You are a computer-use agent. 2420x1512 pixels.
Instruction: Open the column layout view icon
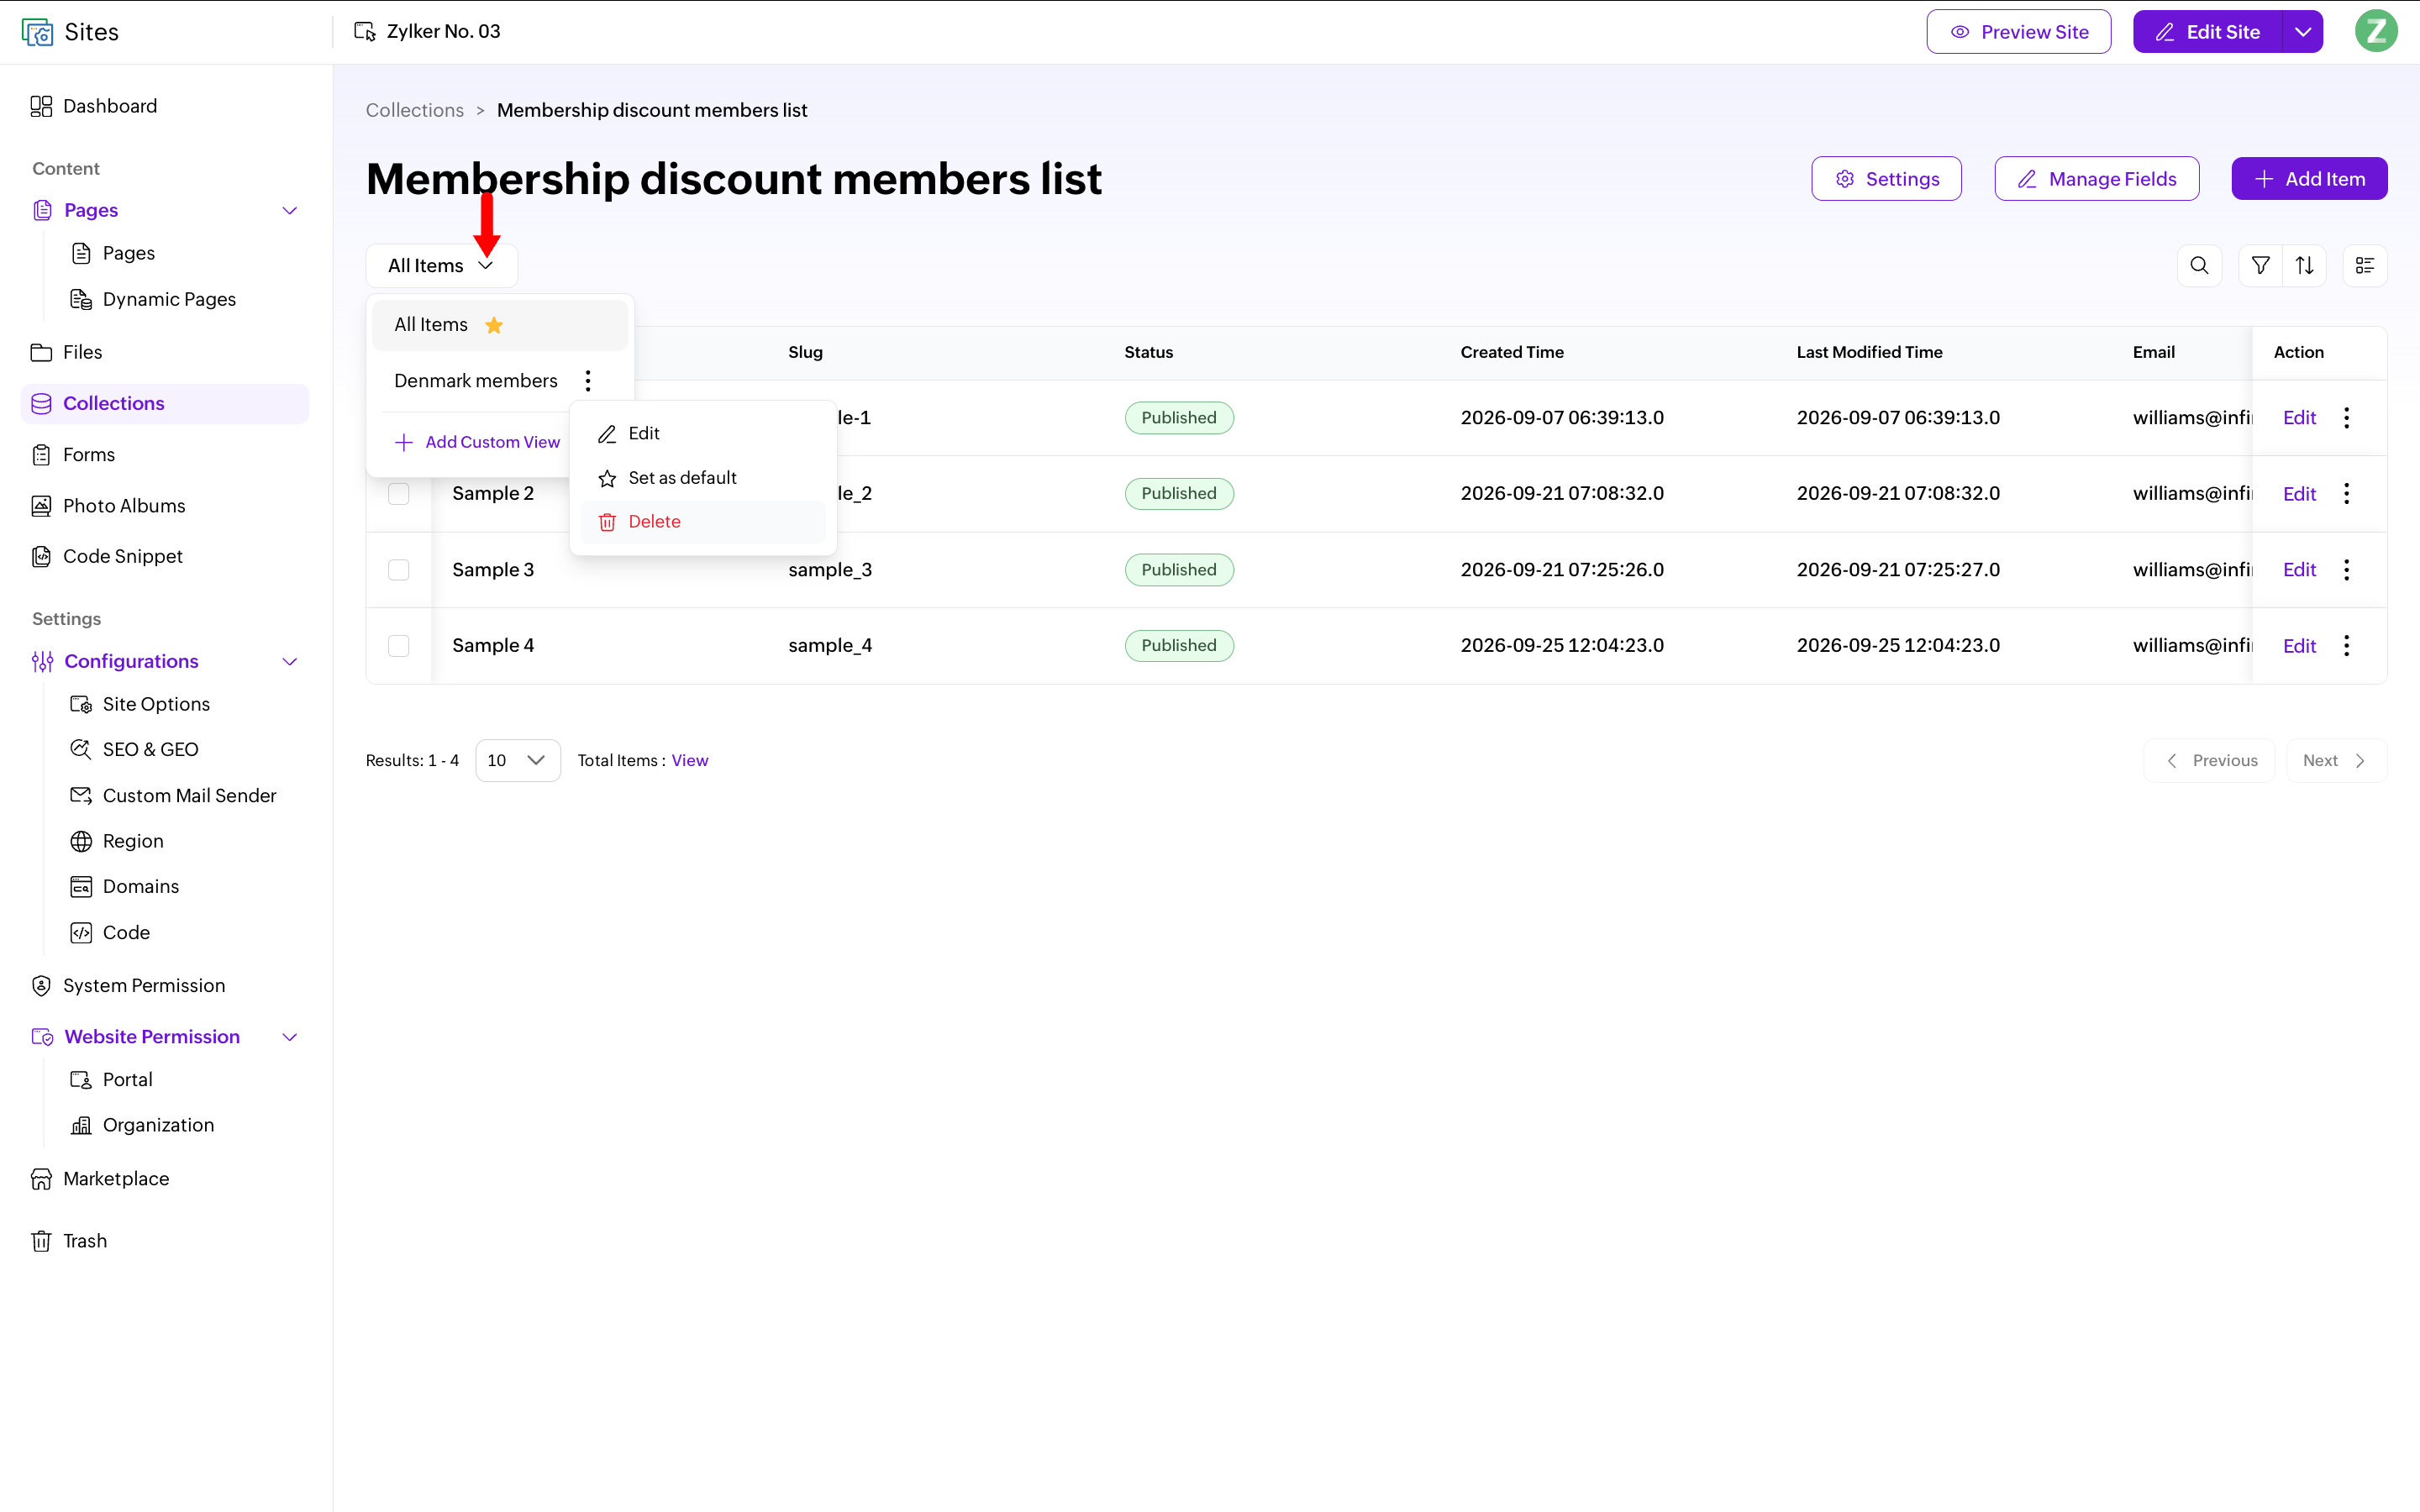pos(2365,265)
